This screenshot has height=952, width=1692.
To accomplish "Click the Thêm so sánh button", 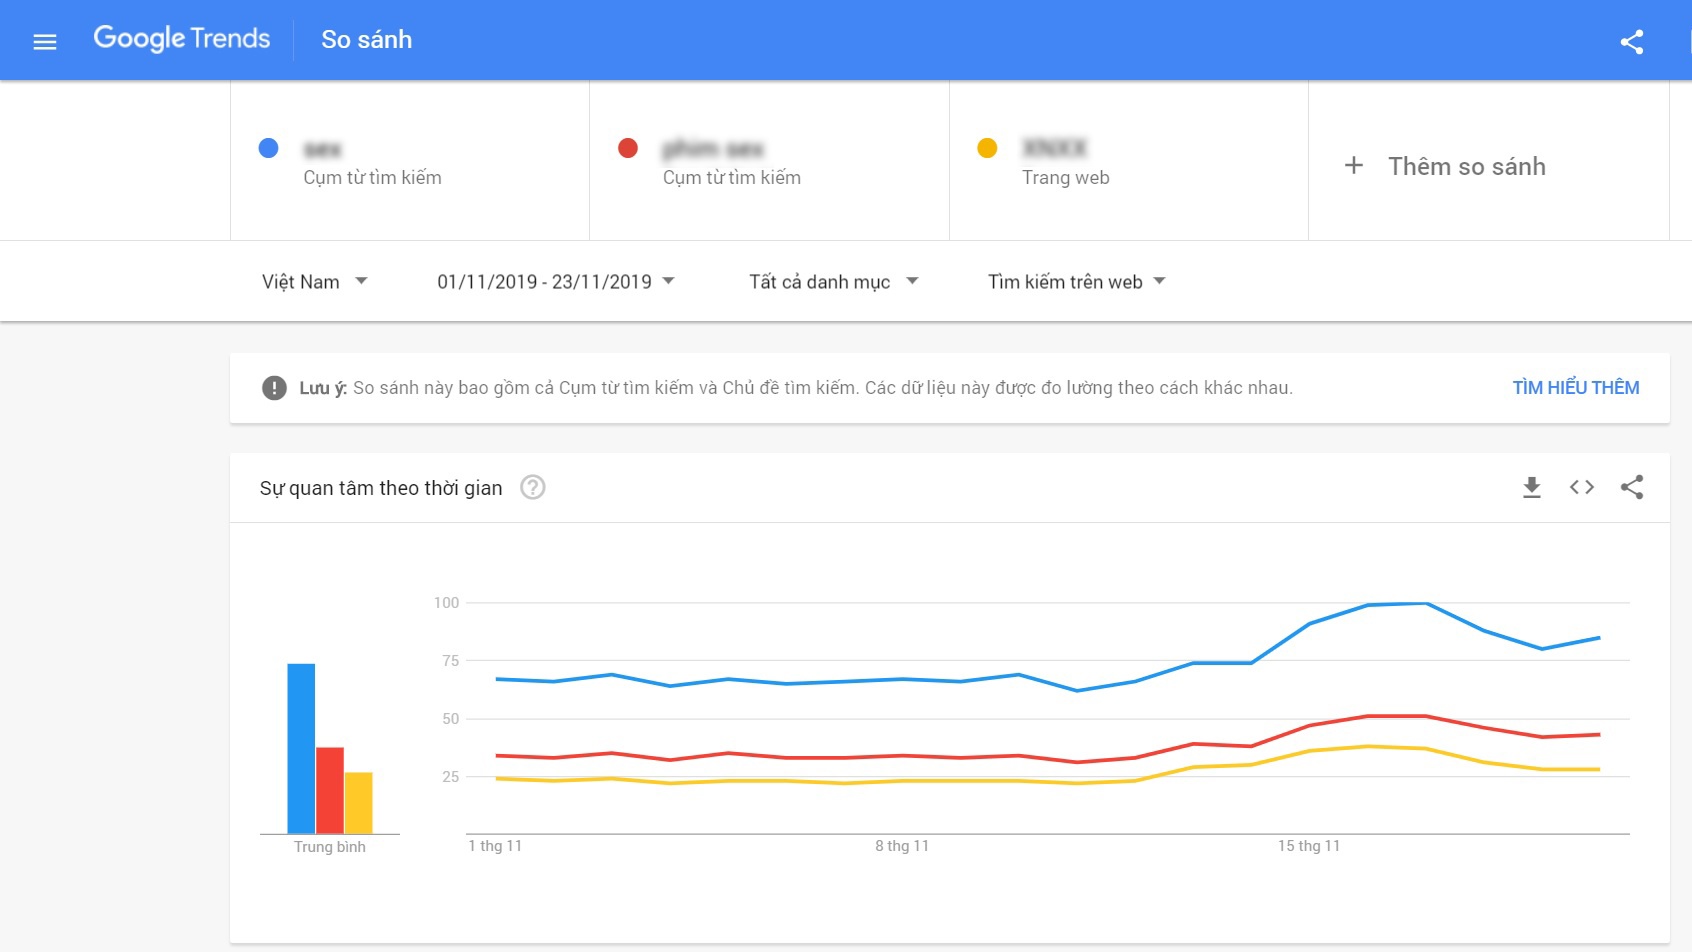I will (x=1466, y=166).
